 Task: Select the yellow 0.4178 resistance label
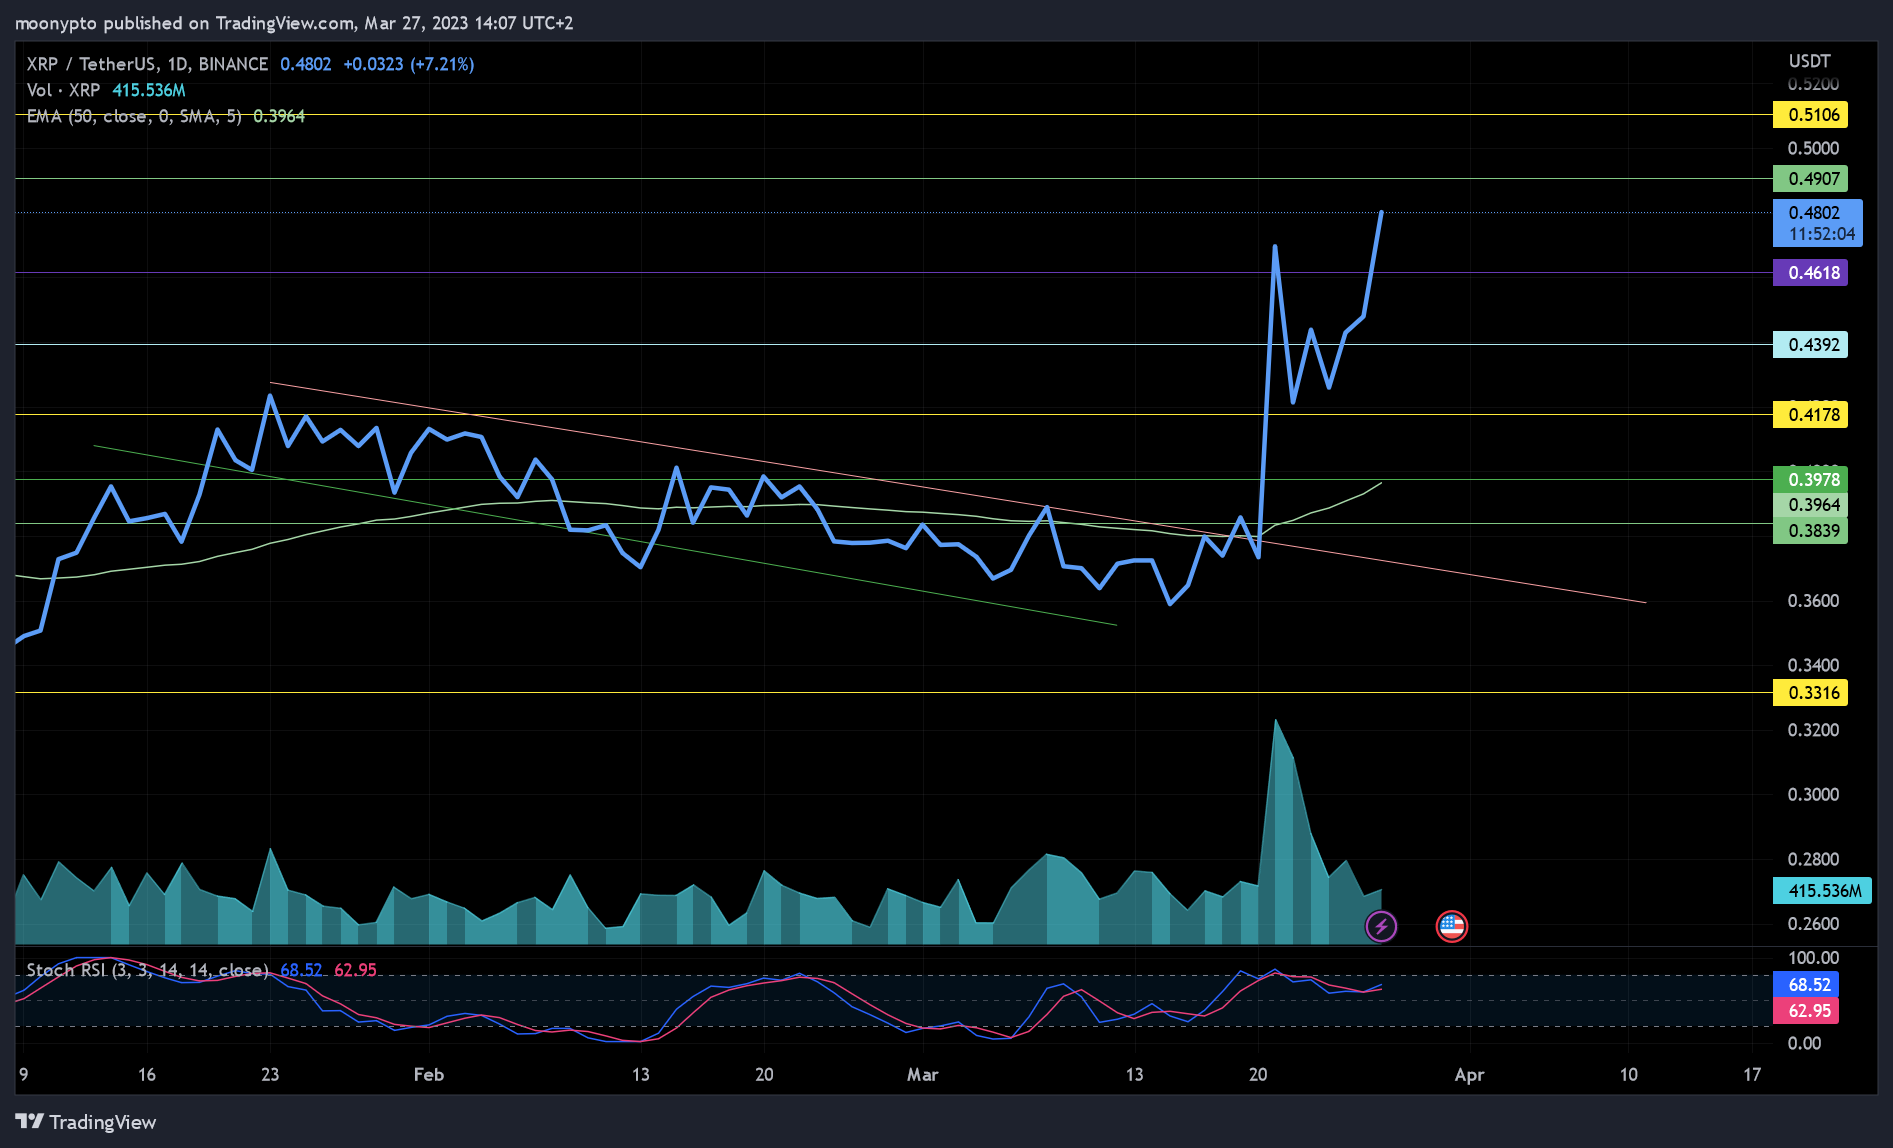pyautogui.click(x=1810, y=414)
